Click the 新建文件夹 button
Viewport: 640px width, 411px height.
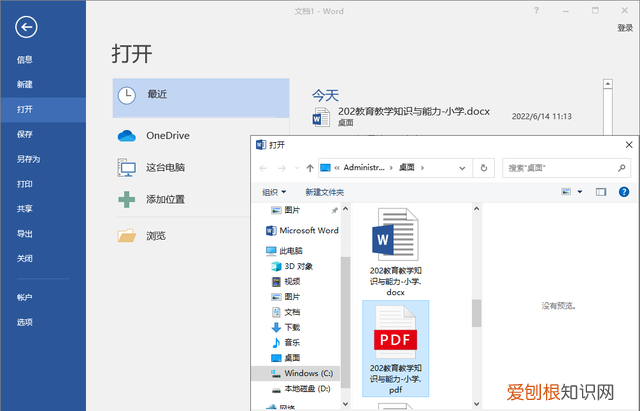pyautogui.click(x=325, y=192)
